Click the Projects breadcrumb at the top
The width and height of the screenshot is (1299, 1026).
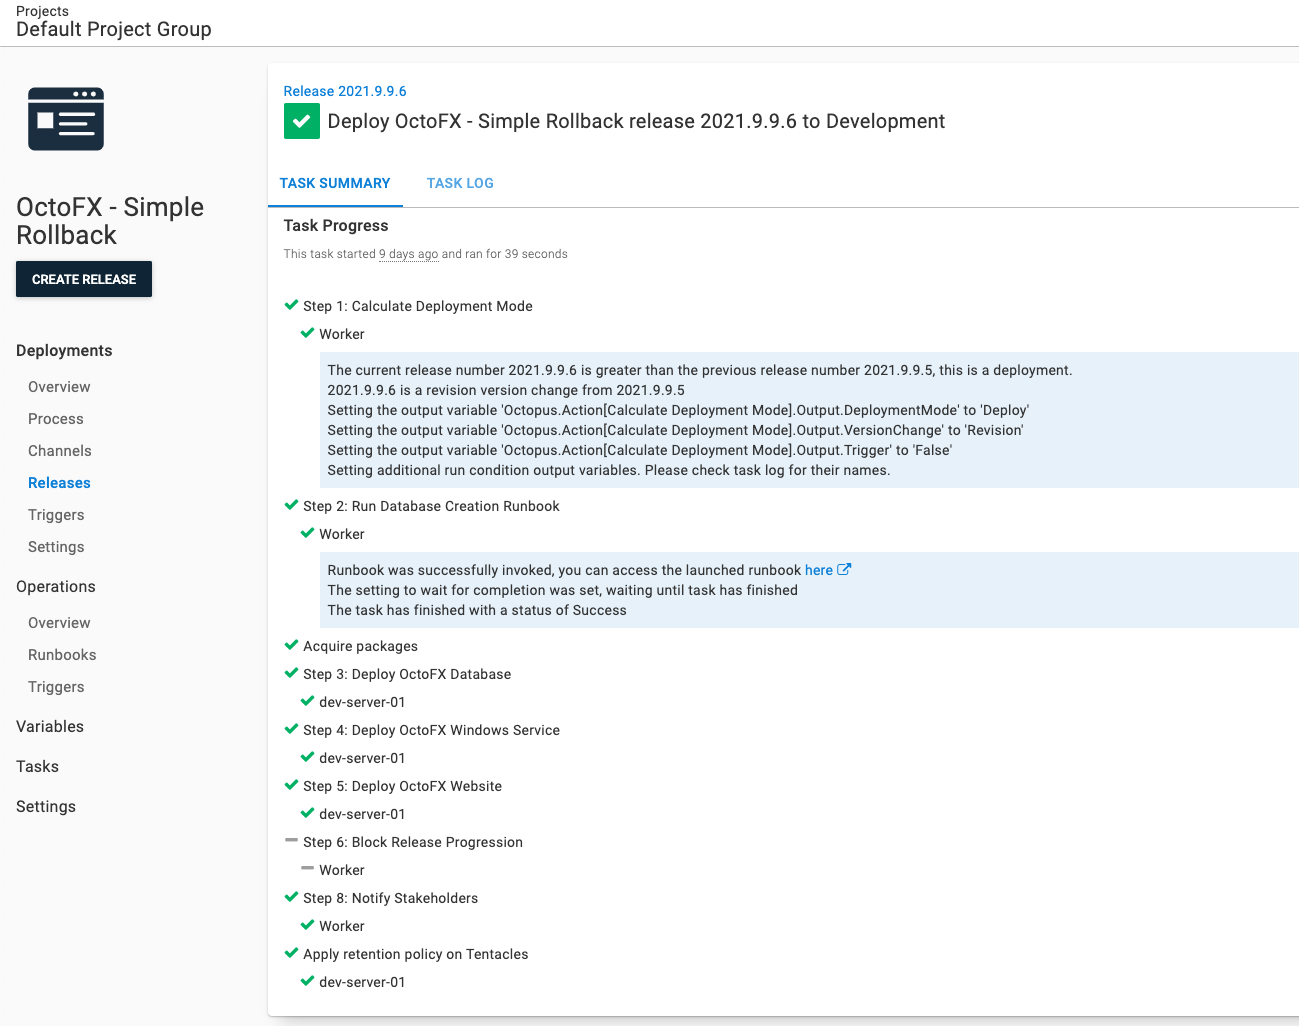[x=41, y=11]
